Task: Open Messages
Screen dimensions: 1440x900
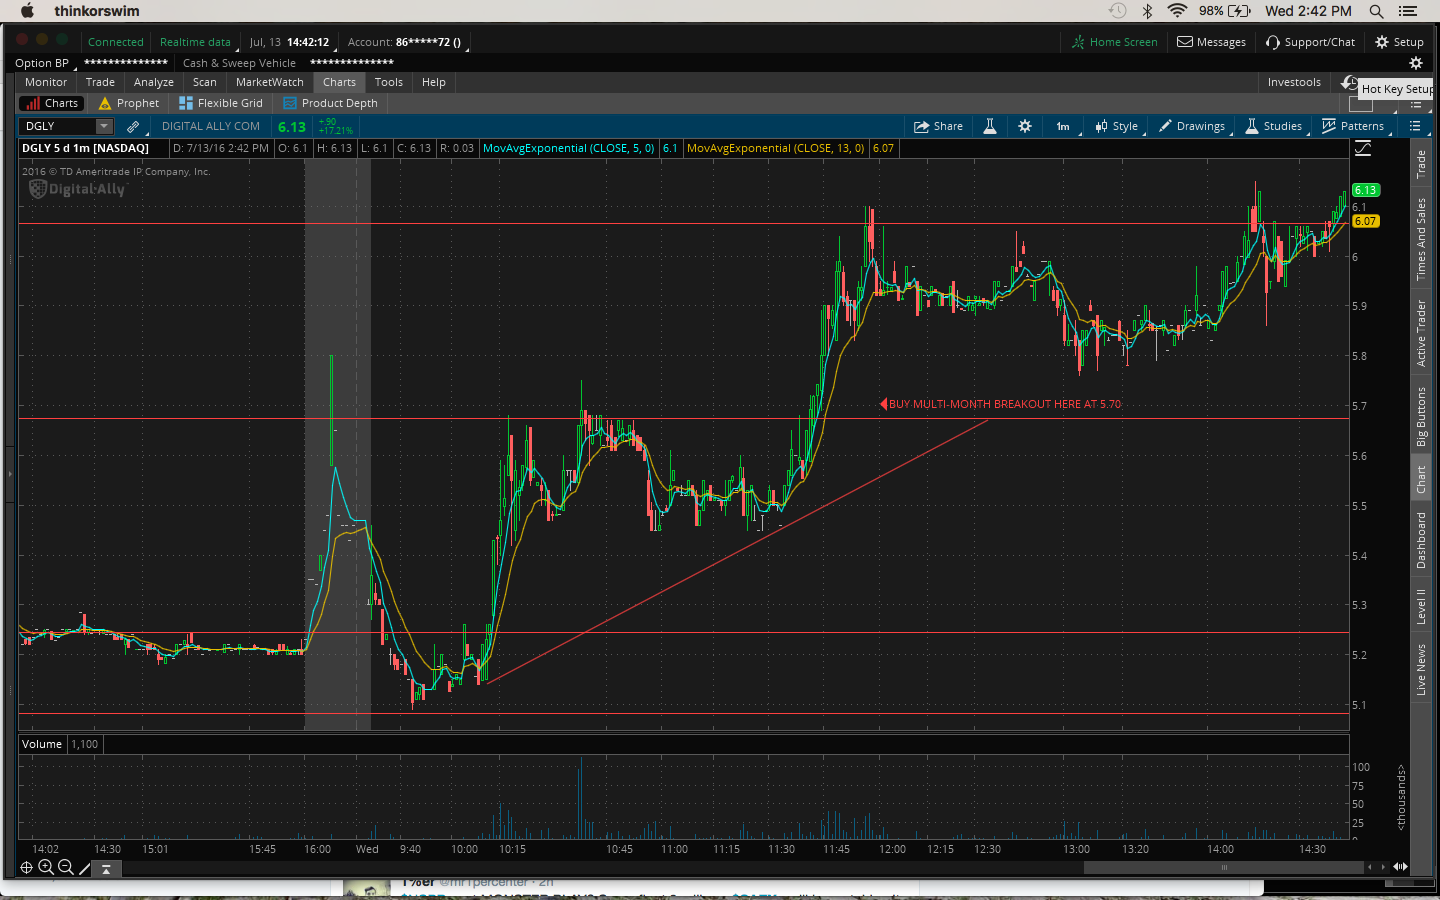Action: click(1211, 42)
